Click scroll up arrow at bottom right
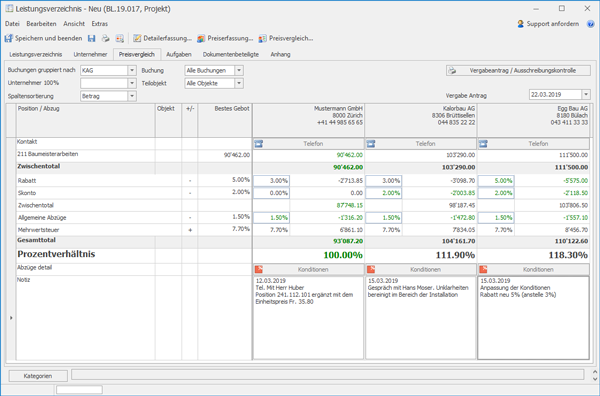Image resolution: width=600 pixels, height=396 pixels. tap(595, 372)
